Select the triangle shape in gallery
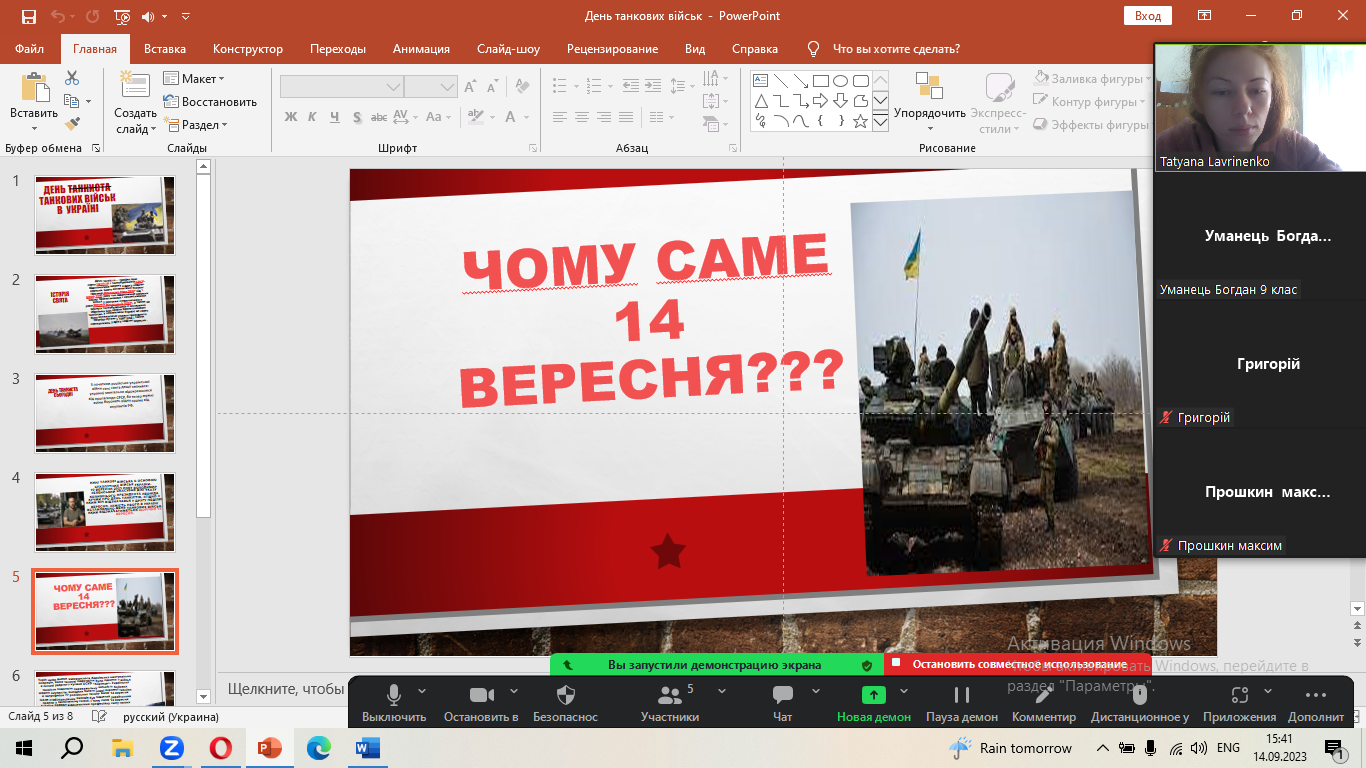 click(761, 101)
